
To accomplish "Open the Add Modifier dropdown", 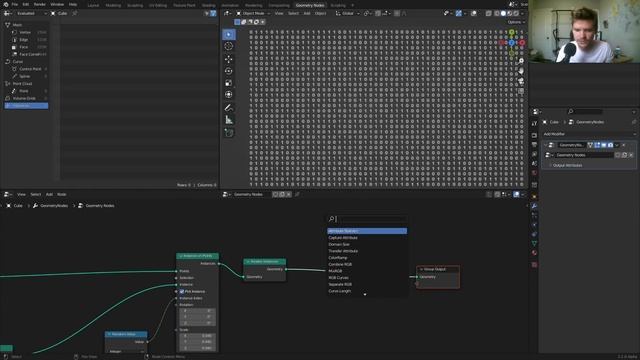I will pos(589,134).
